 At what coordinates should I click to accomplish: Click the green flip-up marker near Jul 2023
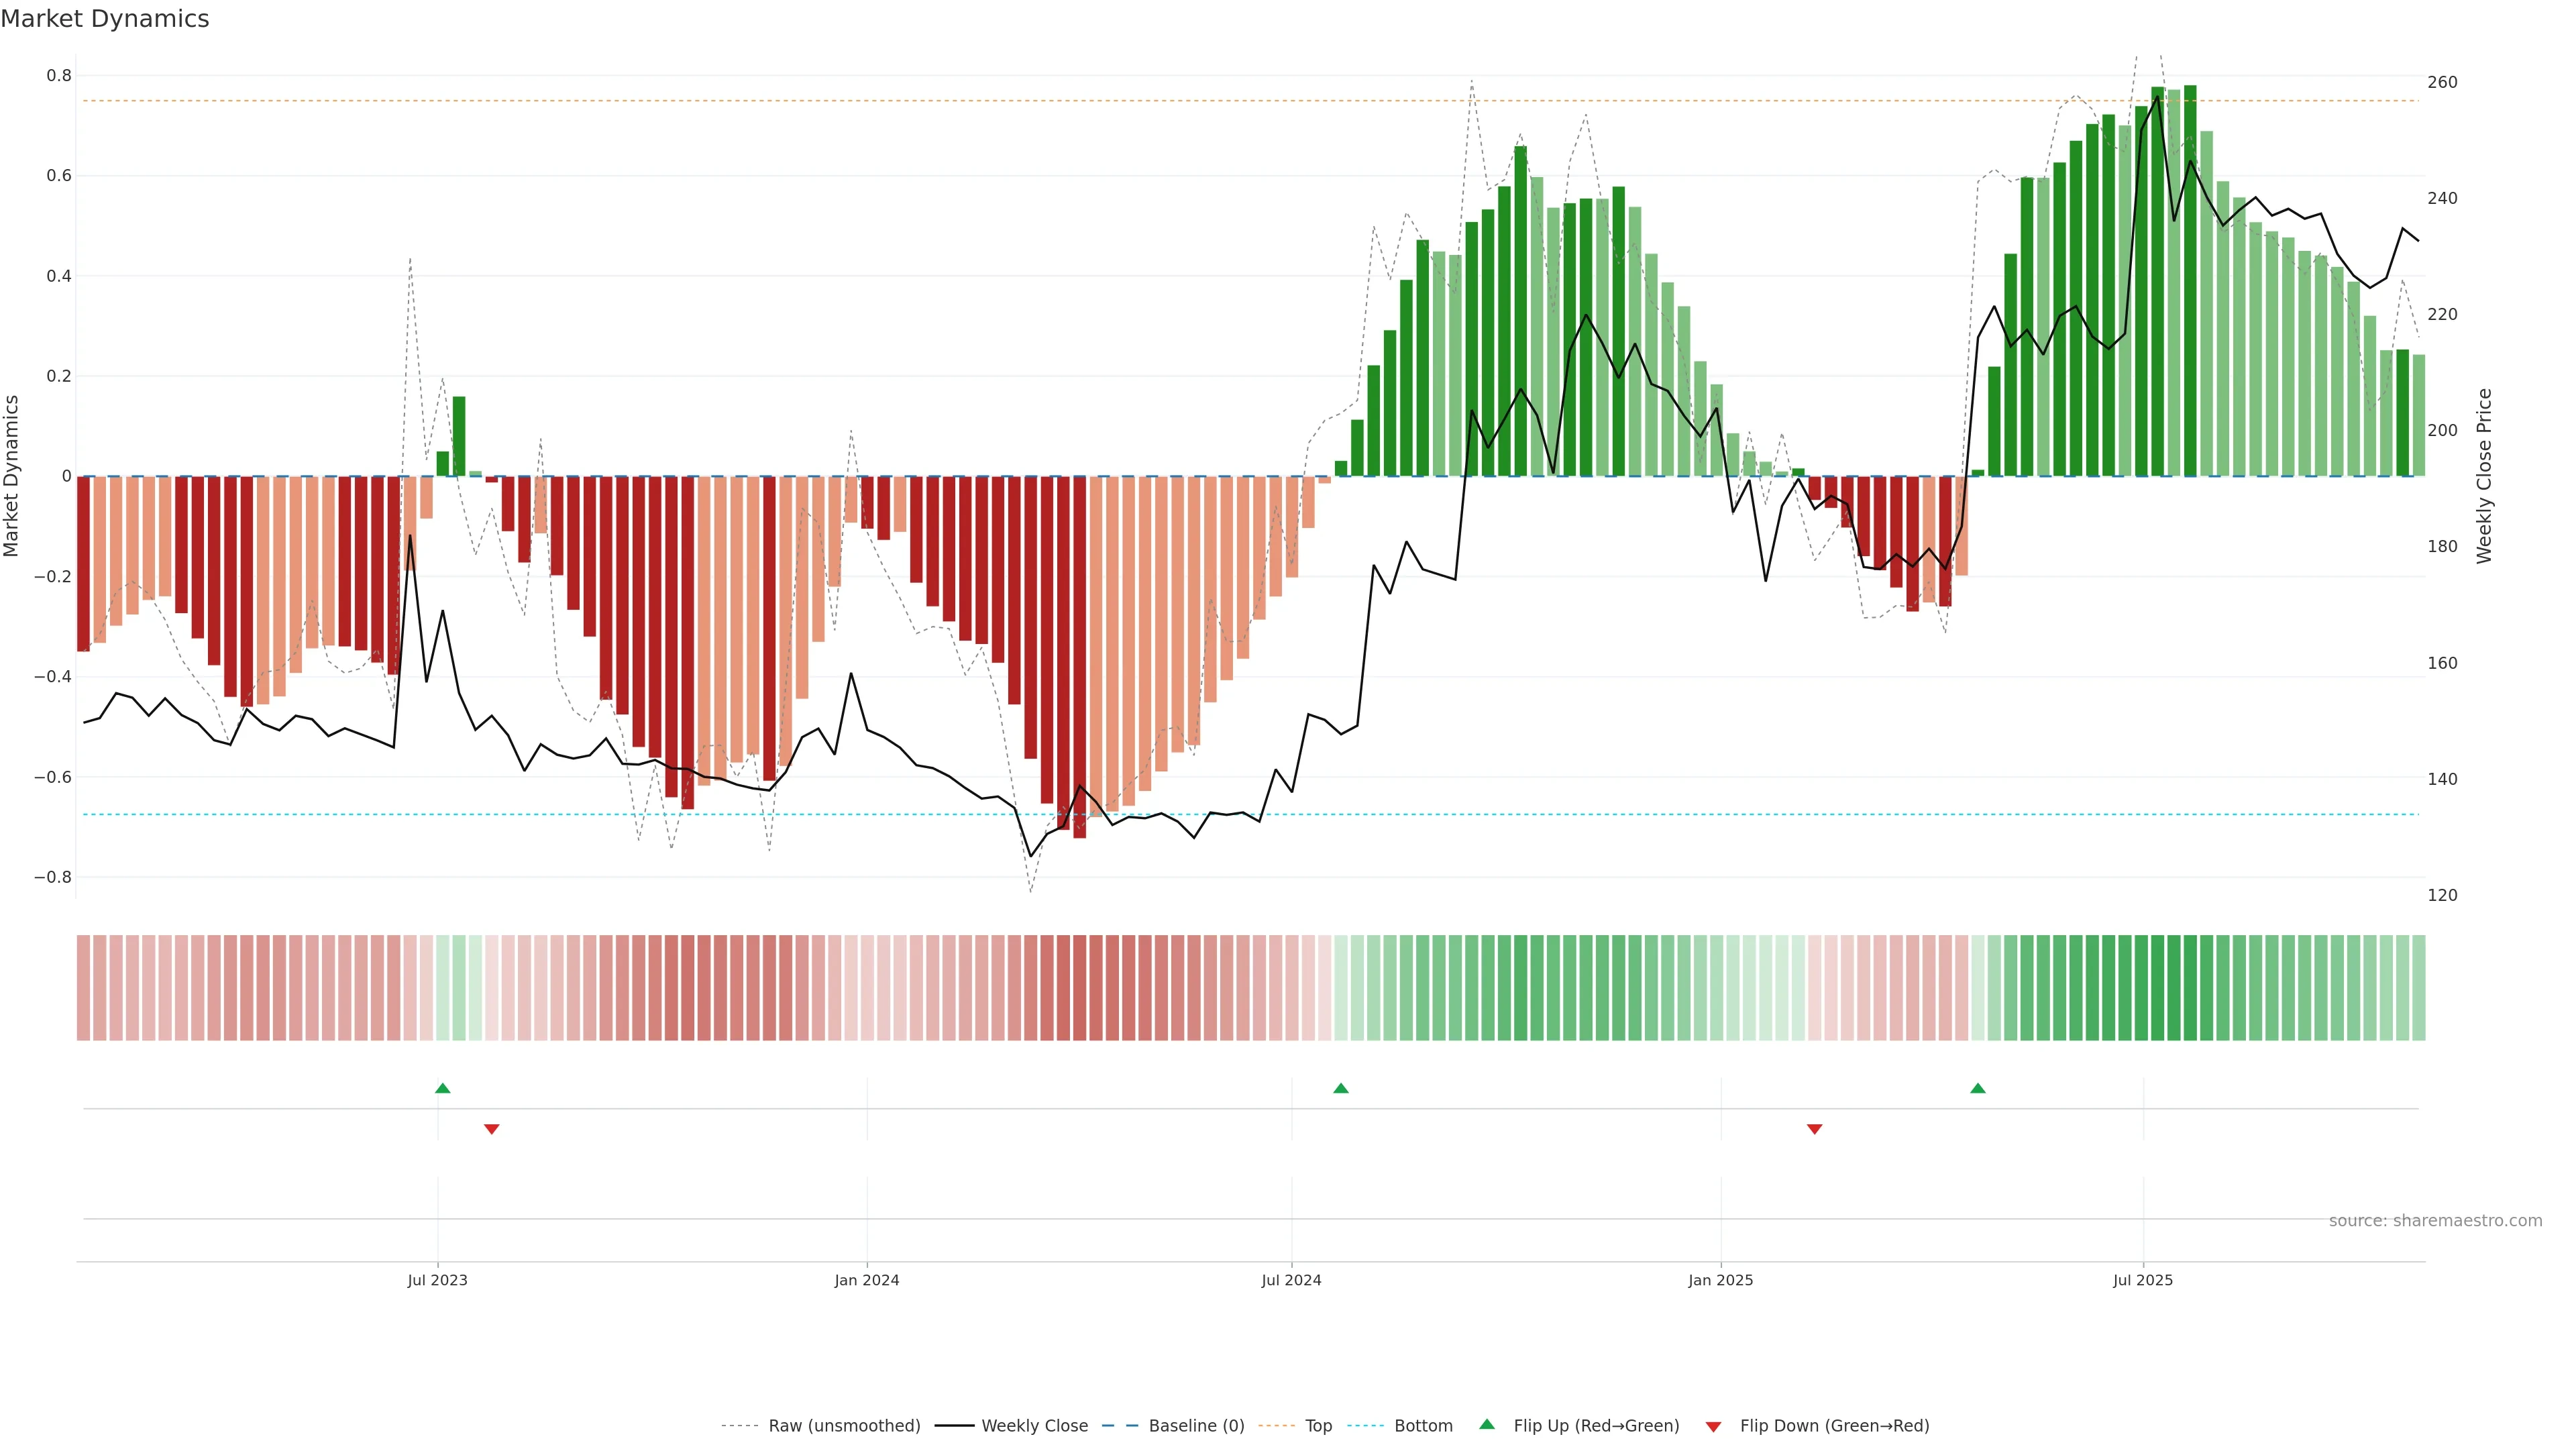[x=443, y=1088]
